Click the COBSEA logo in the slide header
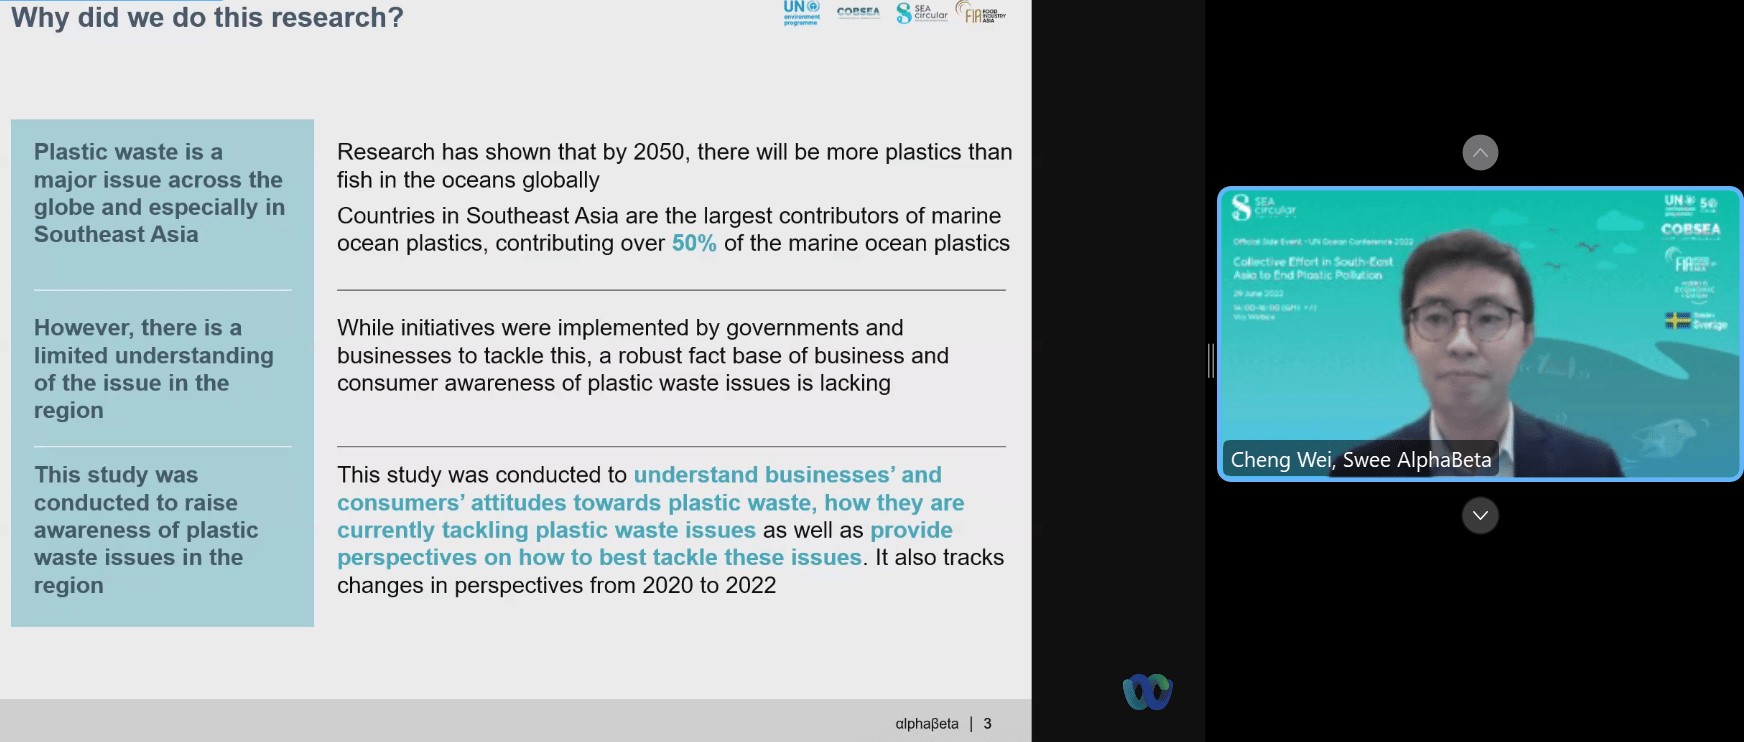The height and width of the screenshot is (742, 1744). [858, 12]
